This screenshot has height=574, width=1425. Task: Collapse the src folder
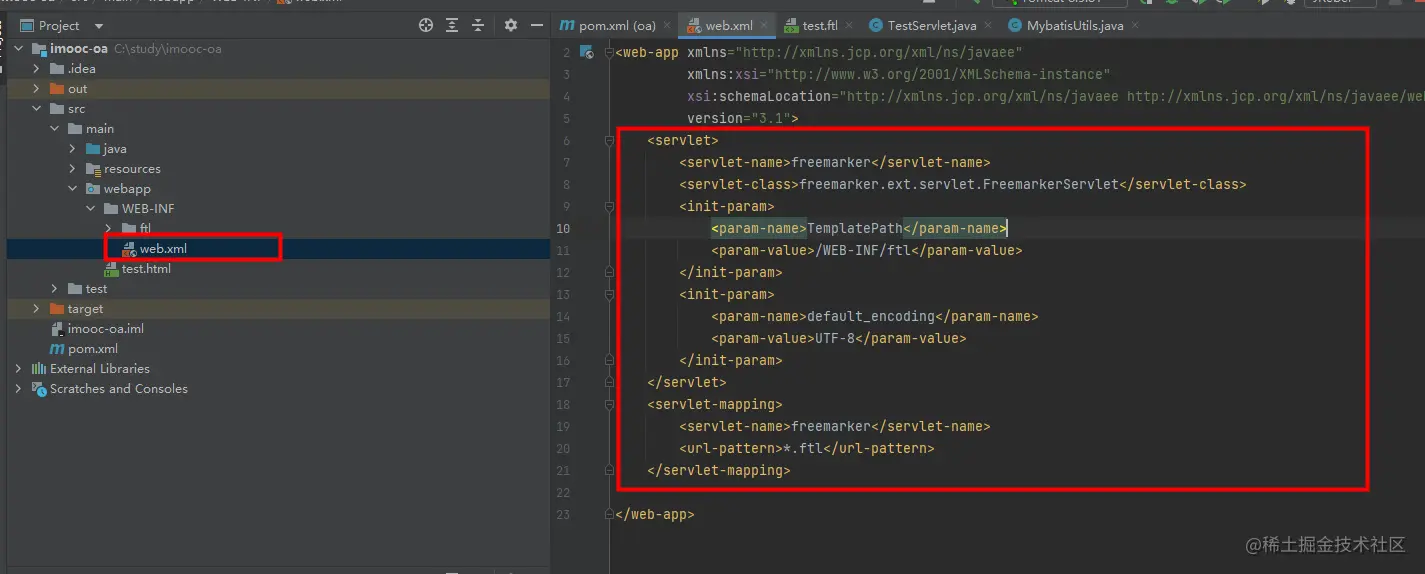tap(37, 109)
